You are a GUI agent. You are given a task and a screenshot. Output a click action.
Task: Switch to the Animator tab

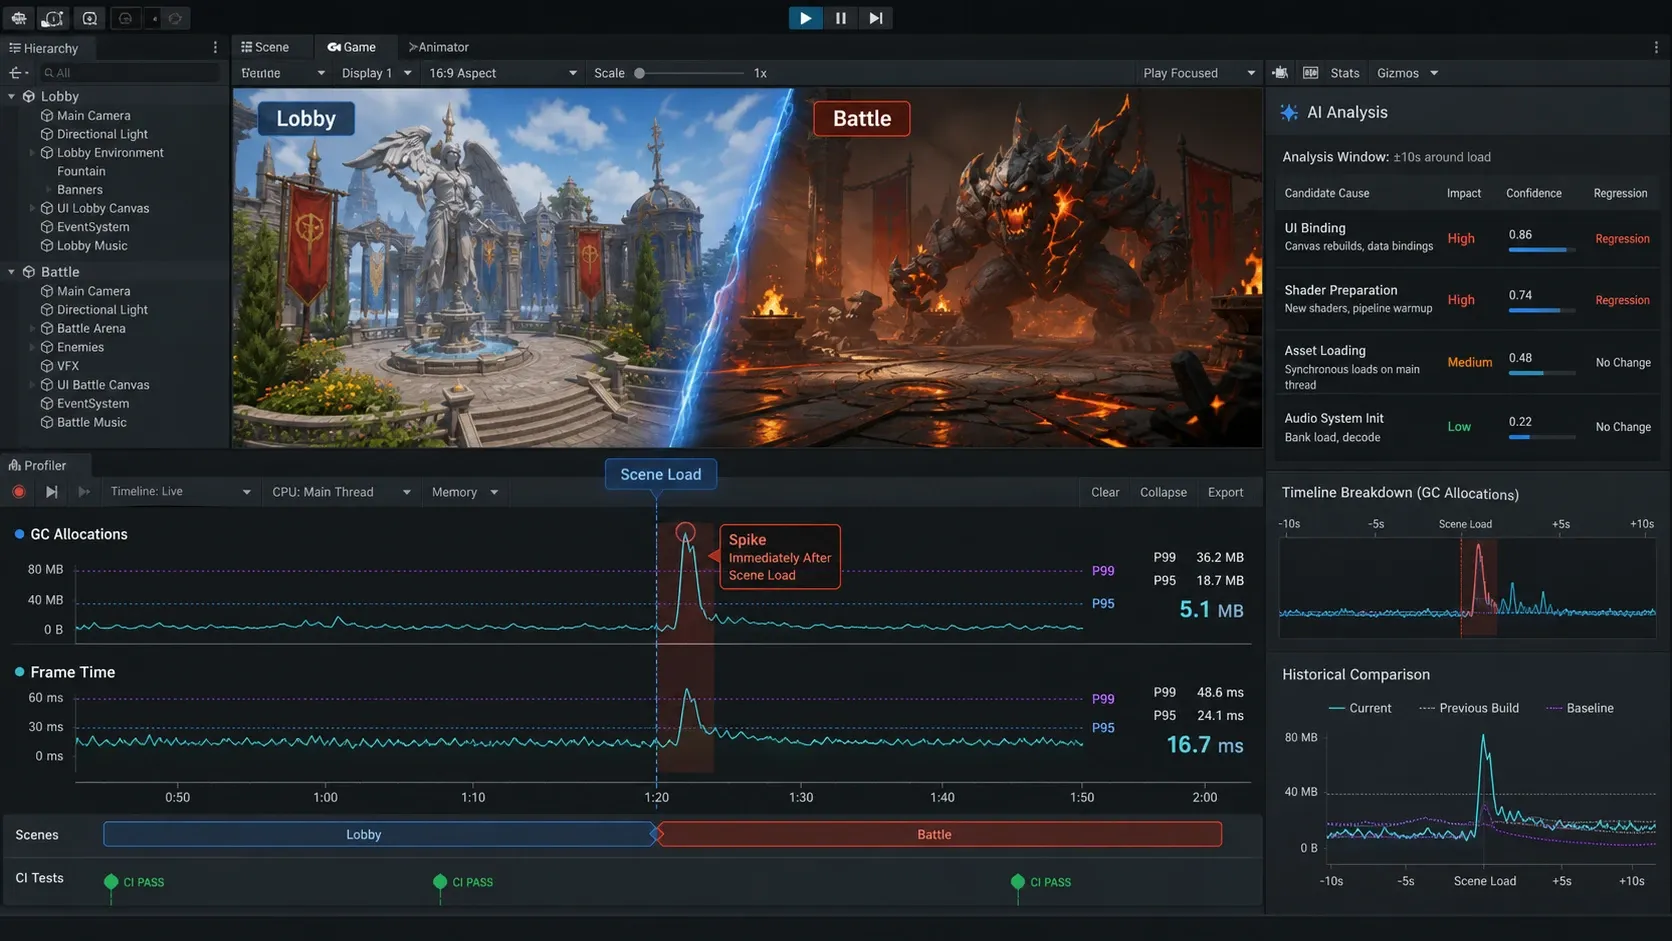tap(438, 47)
